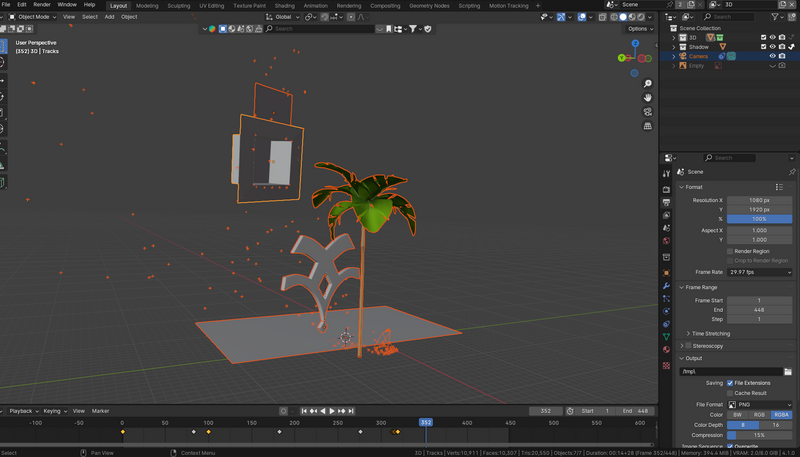Click the pan hand icon in viewport
Screen dimensions: 800x457
point(649,97)
